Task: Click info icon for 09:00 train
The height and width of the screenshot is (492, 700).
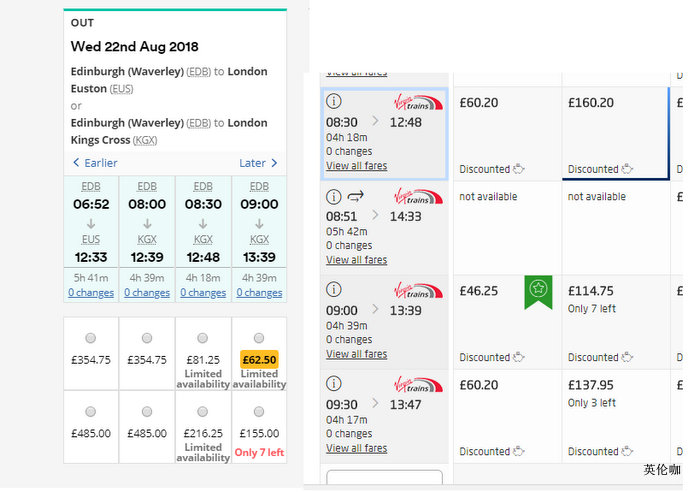Action: 334,290
